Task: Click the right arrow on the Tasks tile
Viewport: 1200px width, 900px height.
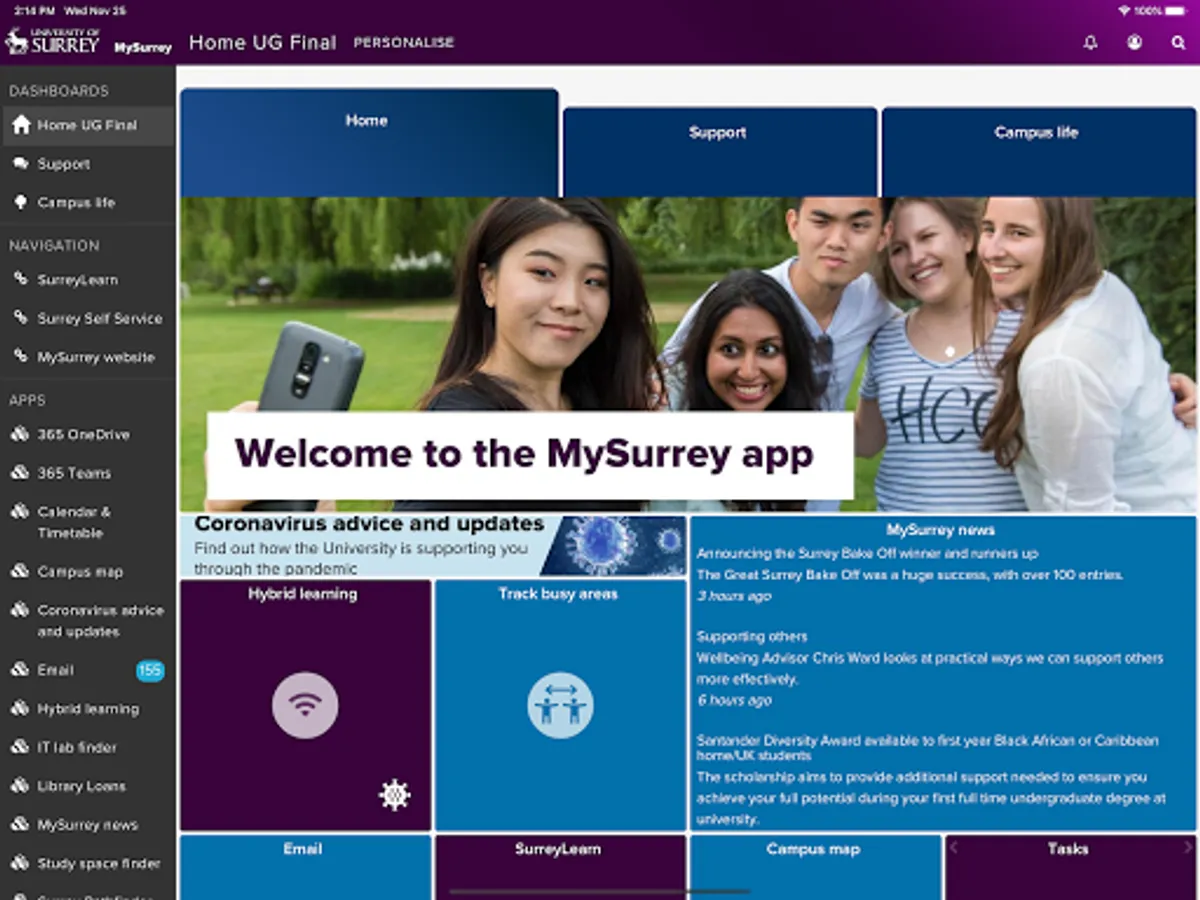Action: (1187, 848)
